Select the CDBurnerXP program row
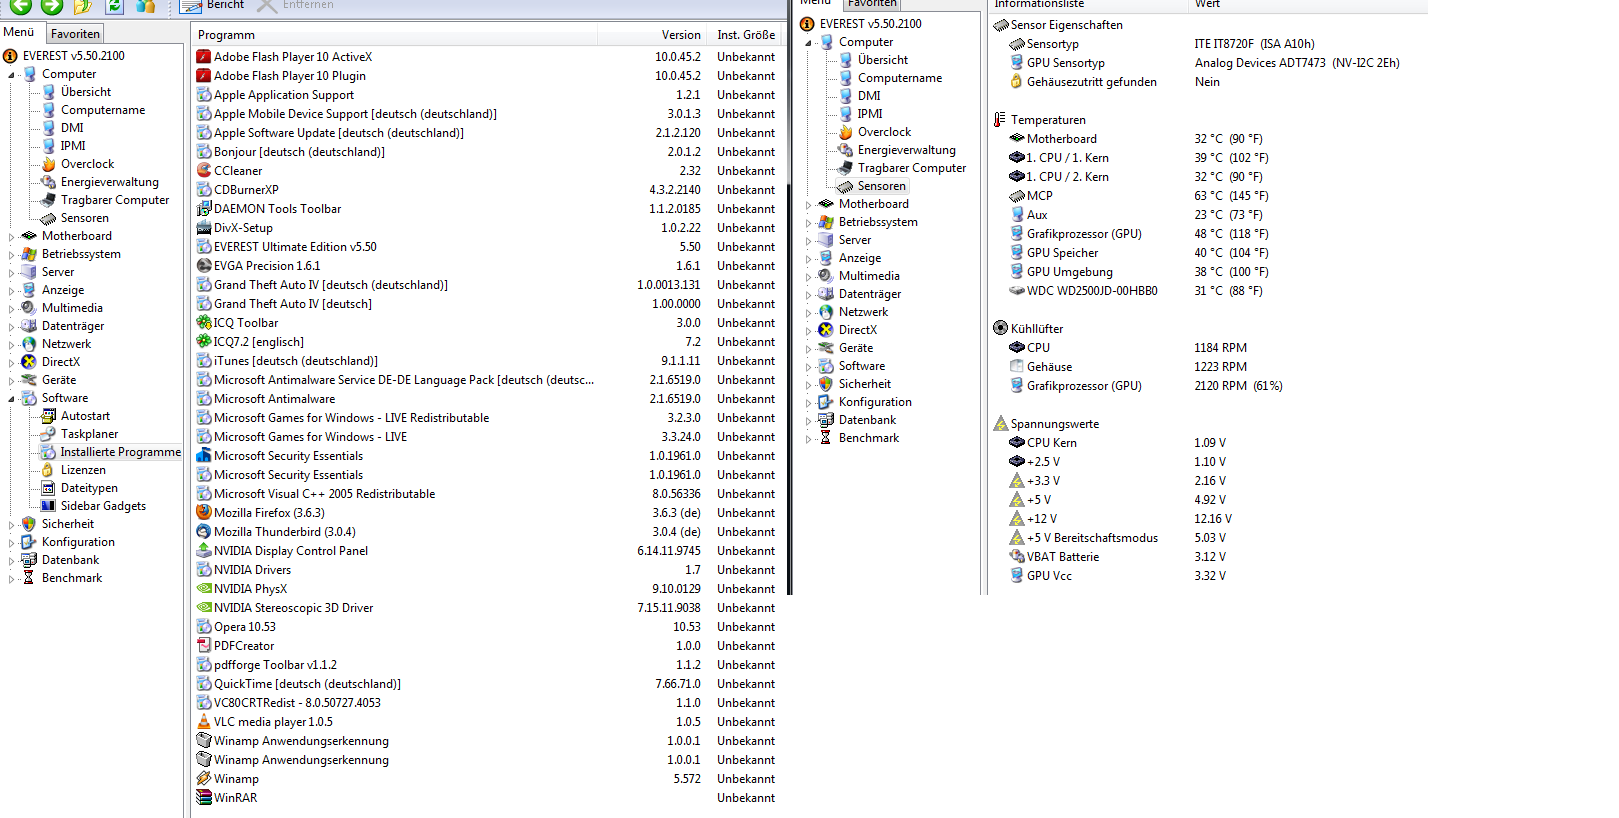Screen dimensions: 1619x818 click(486, 190)
